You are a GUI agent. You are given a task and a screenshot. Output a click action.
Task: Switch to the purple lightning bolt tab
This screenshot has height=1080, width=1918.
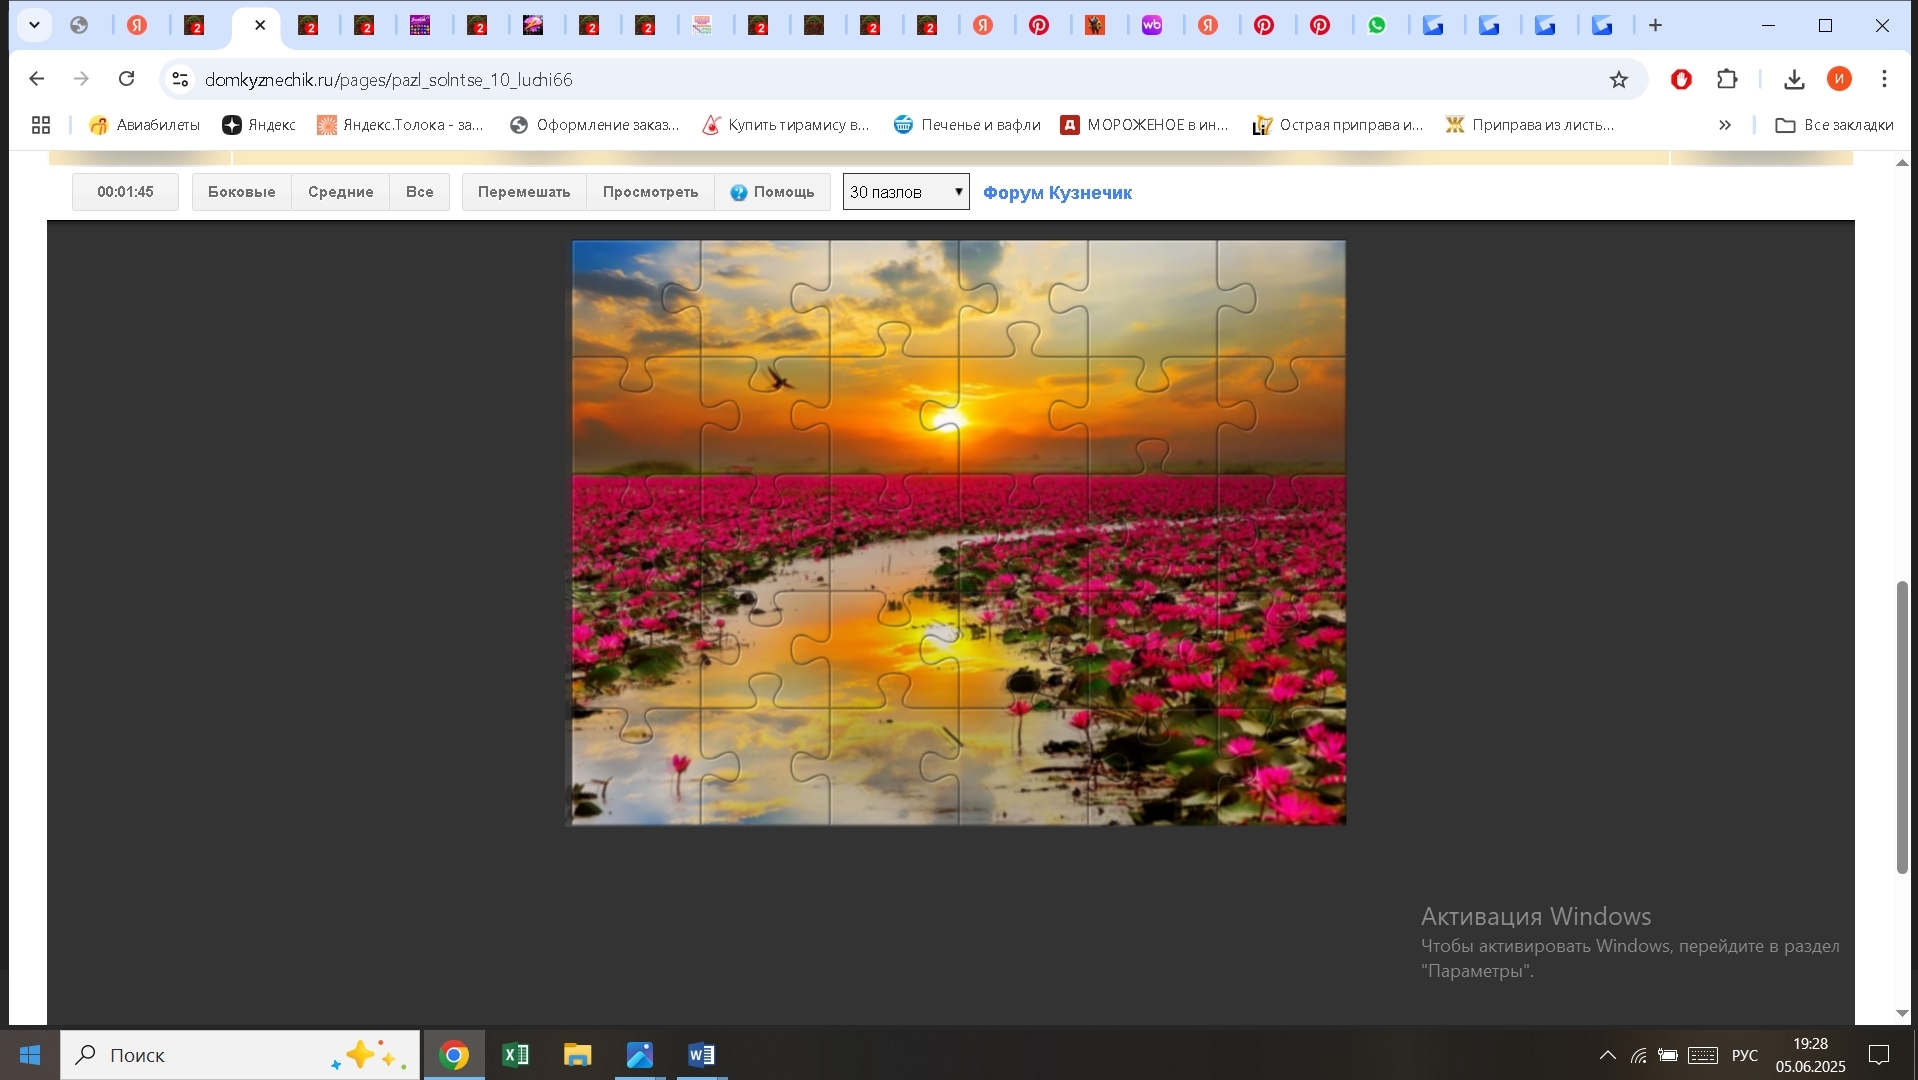(x=533, y=25)
